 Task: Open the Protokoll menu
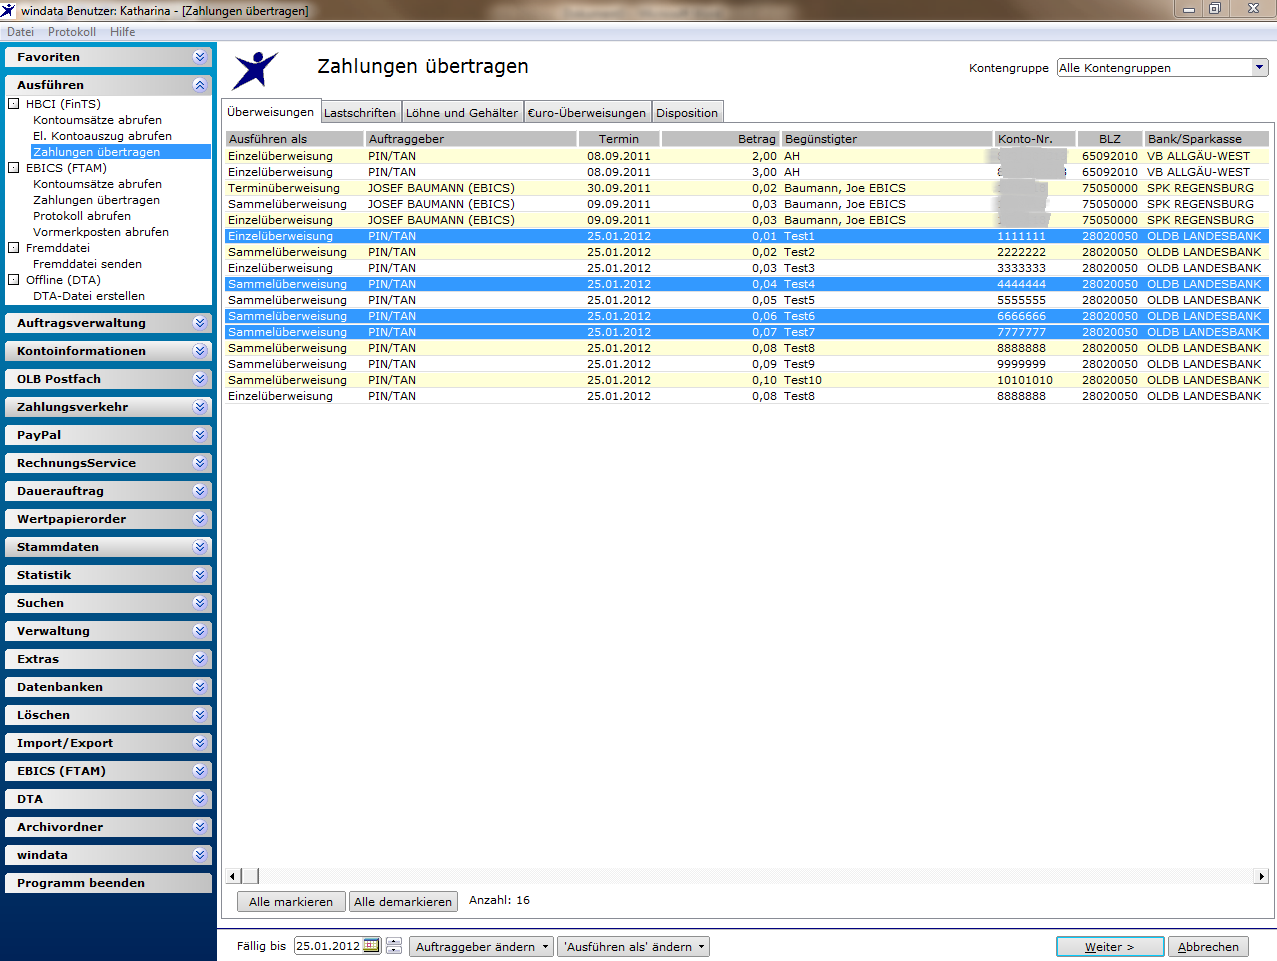point(72,32)
